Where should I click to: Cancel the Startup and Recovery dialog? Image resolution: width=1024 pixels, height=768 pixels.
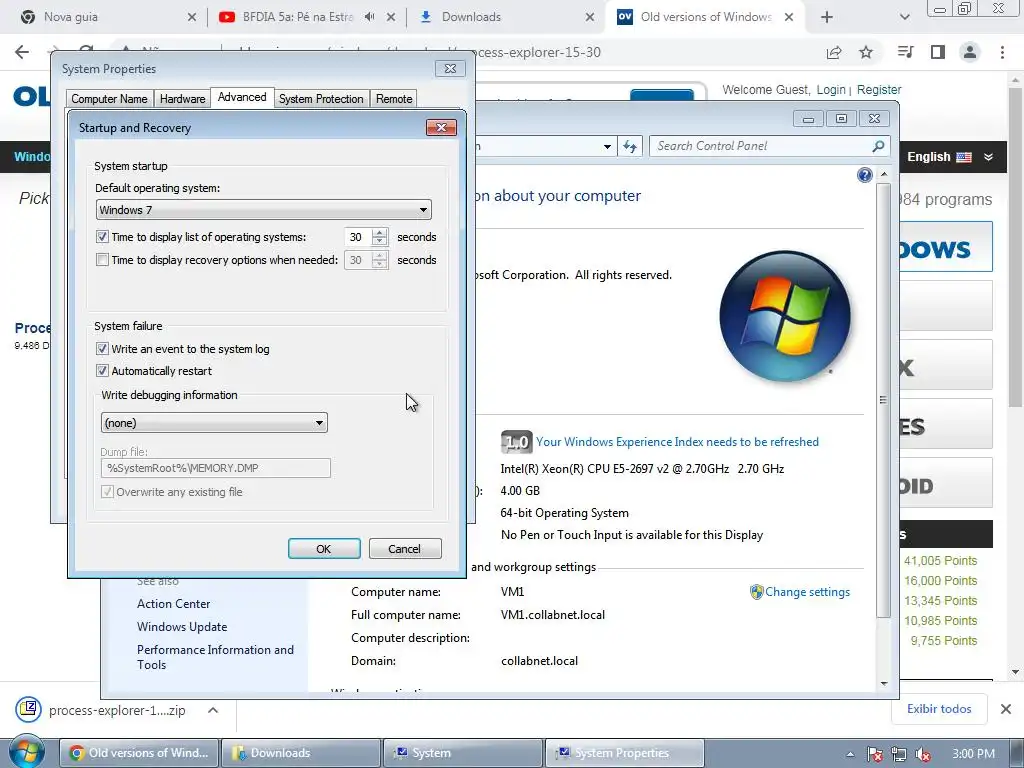(x=405, y=549)
